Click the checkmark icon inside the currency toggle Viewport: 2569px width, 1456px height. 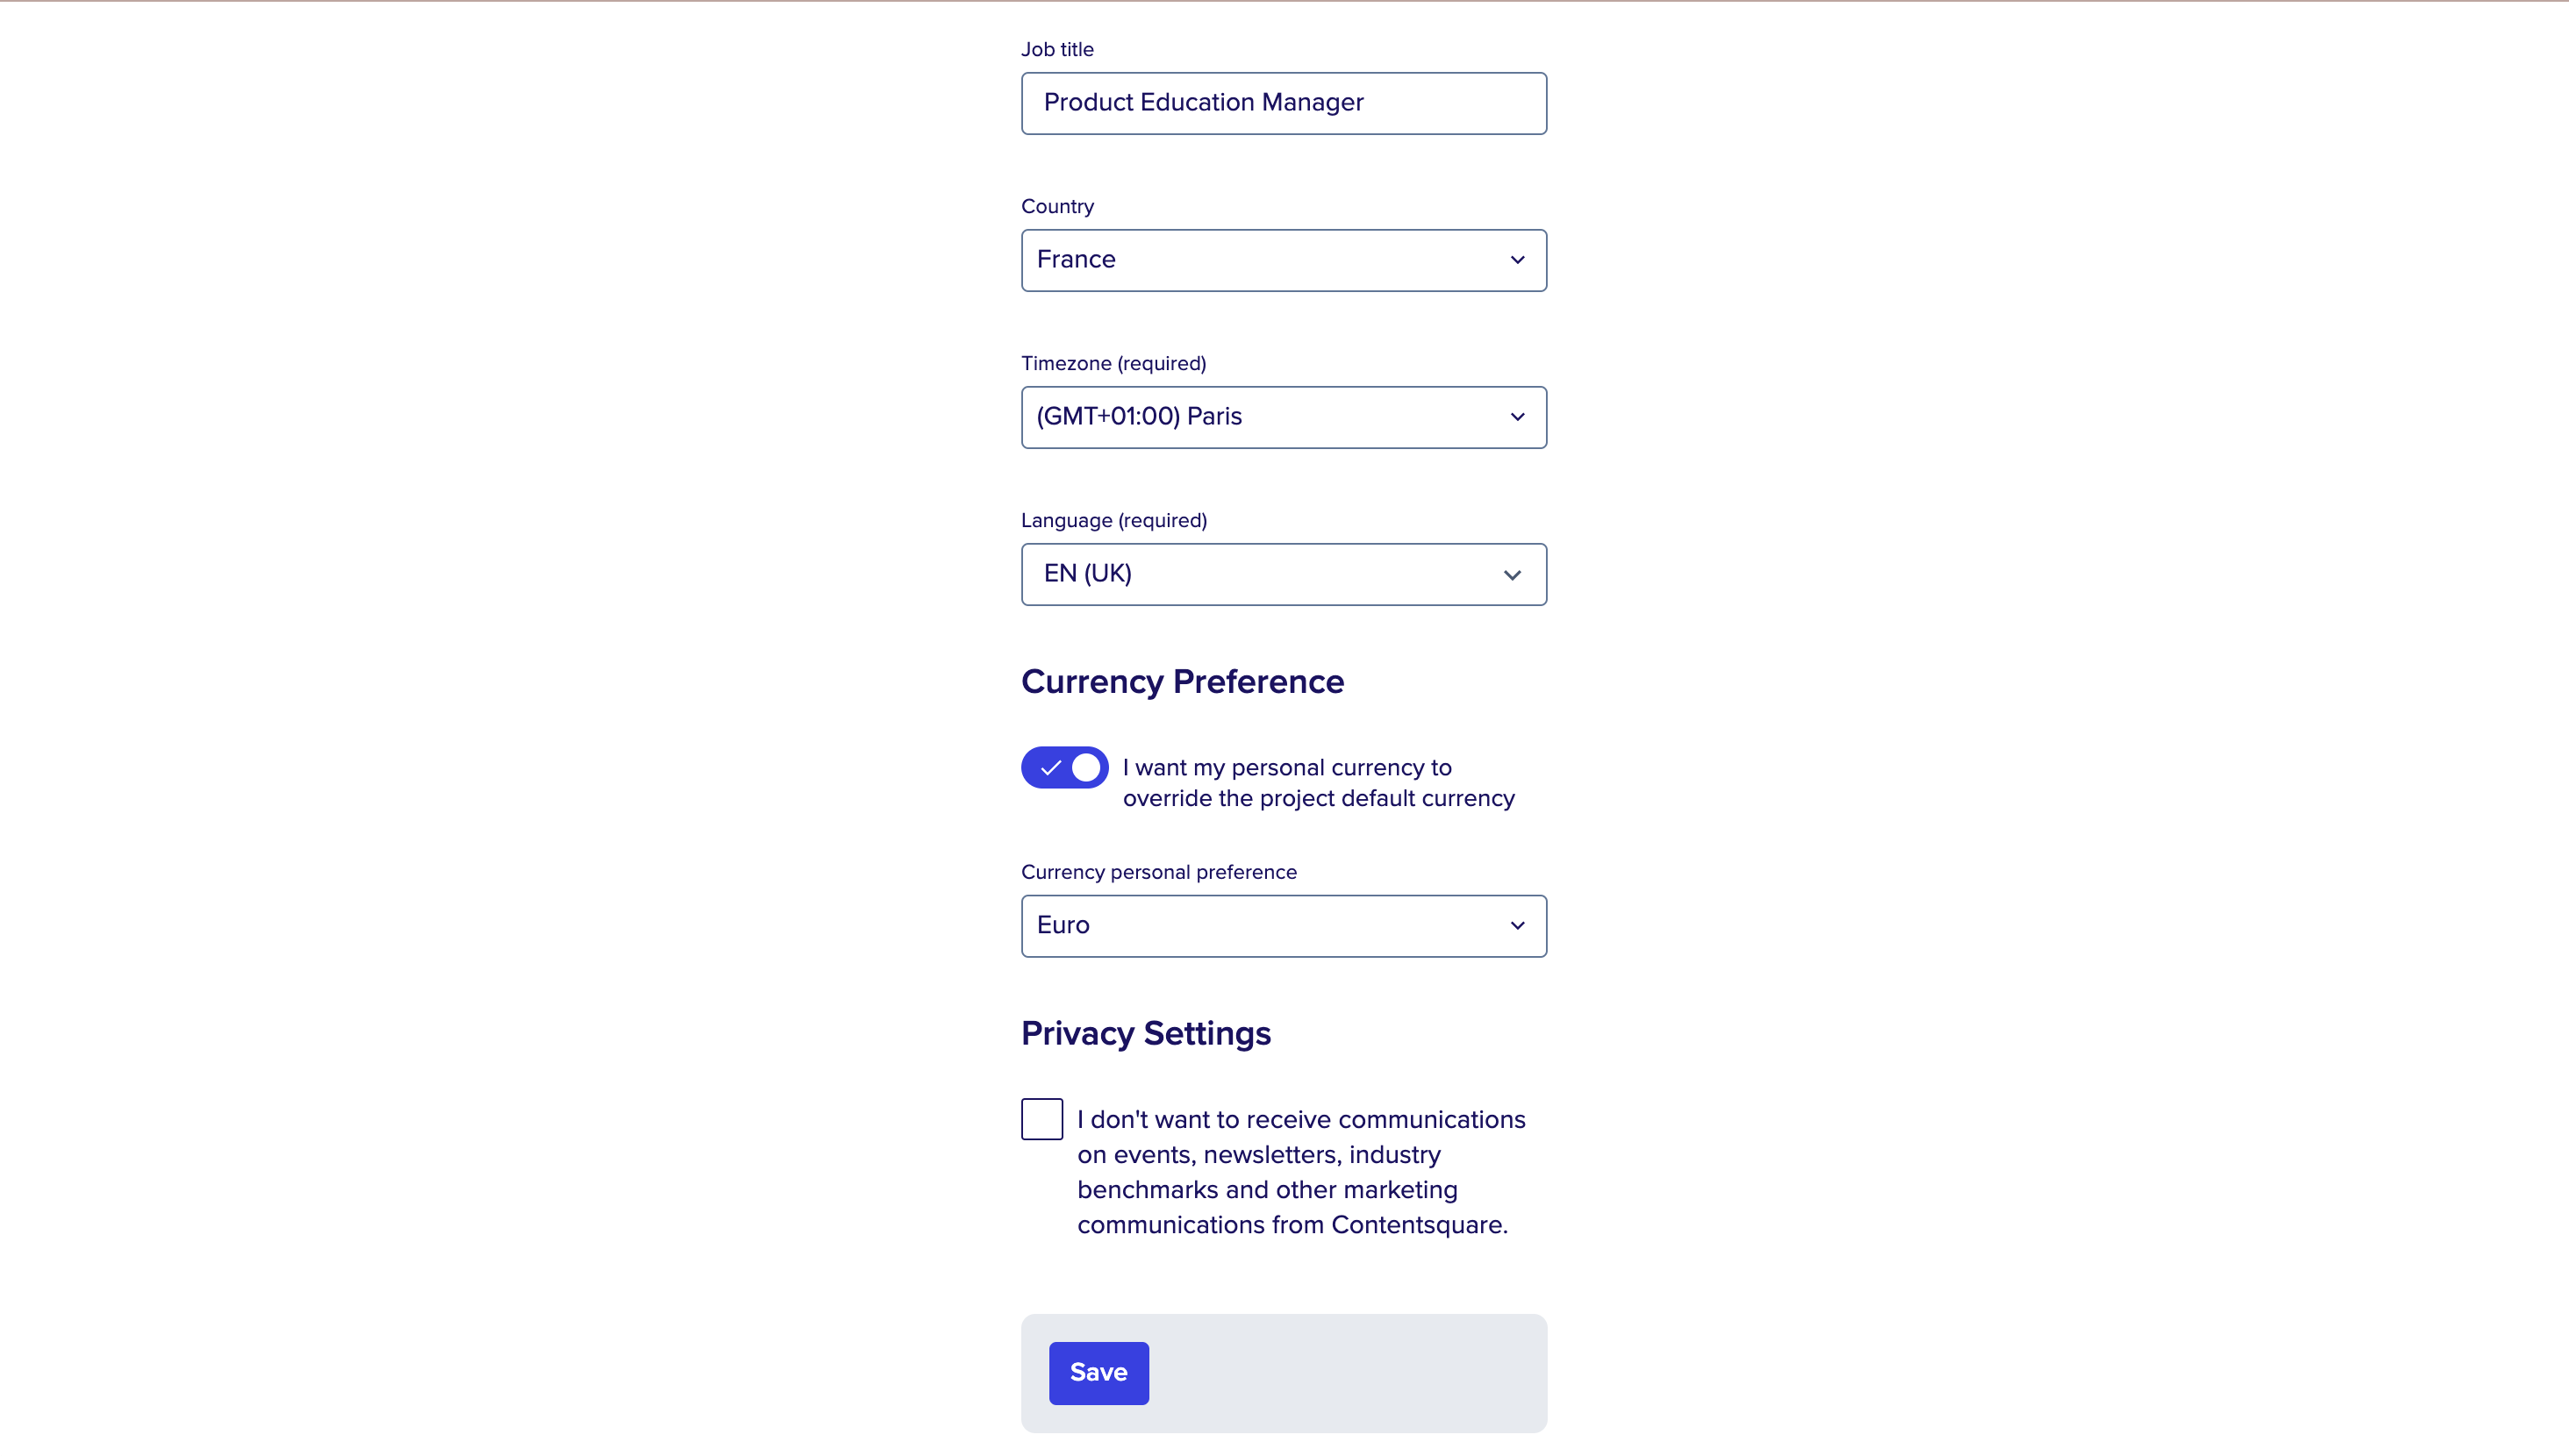pyautogui.click(x=1049, y=767)
